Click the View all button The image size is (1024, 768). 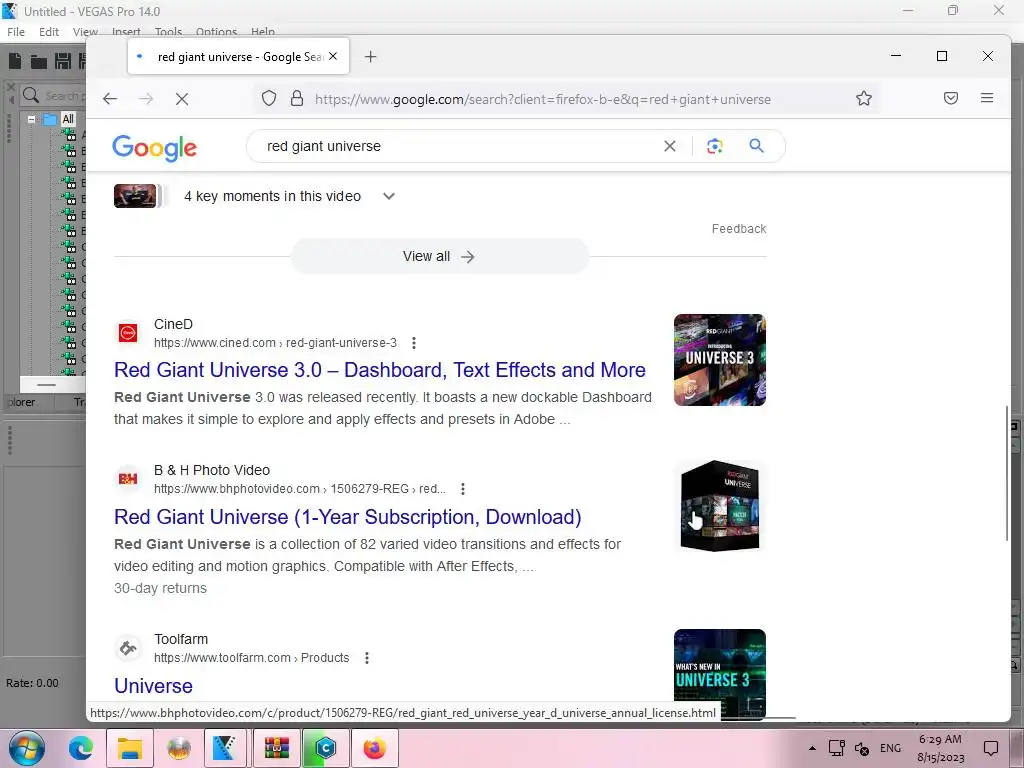pos(439,257)
